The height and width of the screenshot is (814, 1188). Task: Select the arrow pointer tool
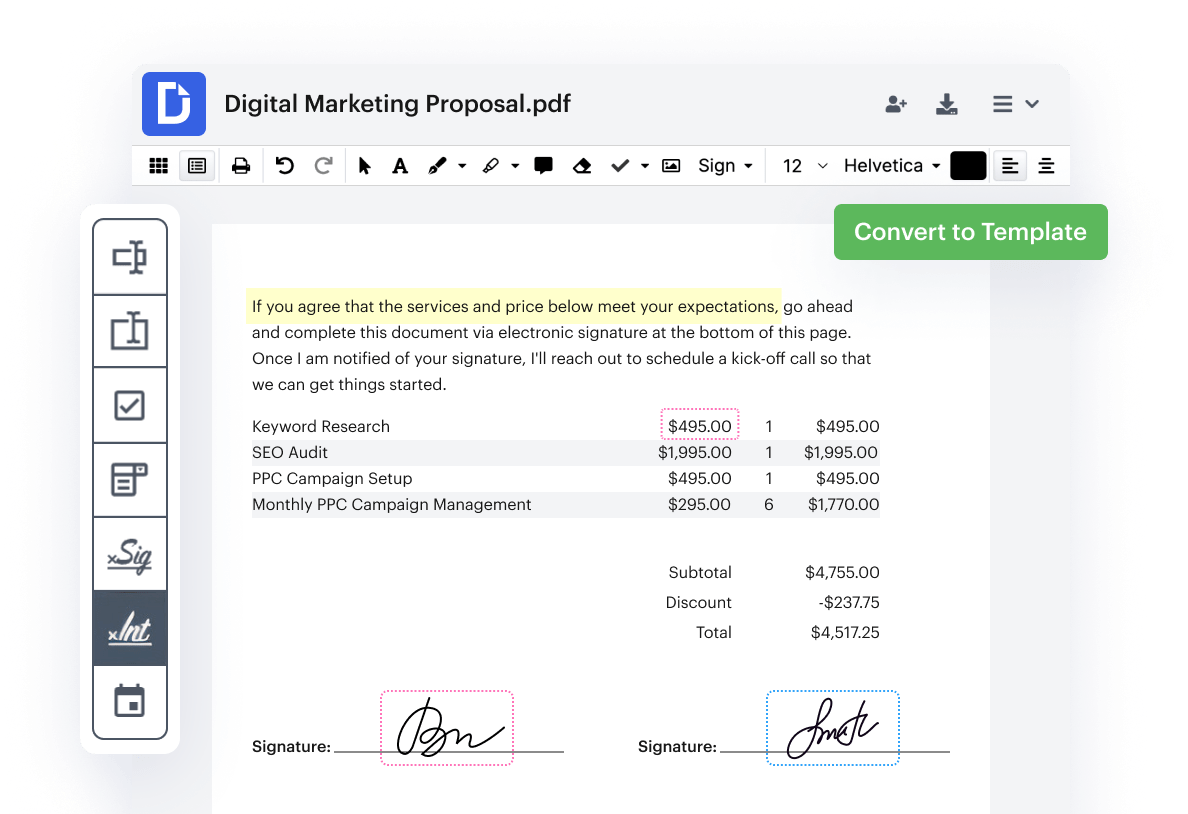pyautogui.click(x=364, y=166)
